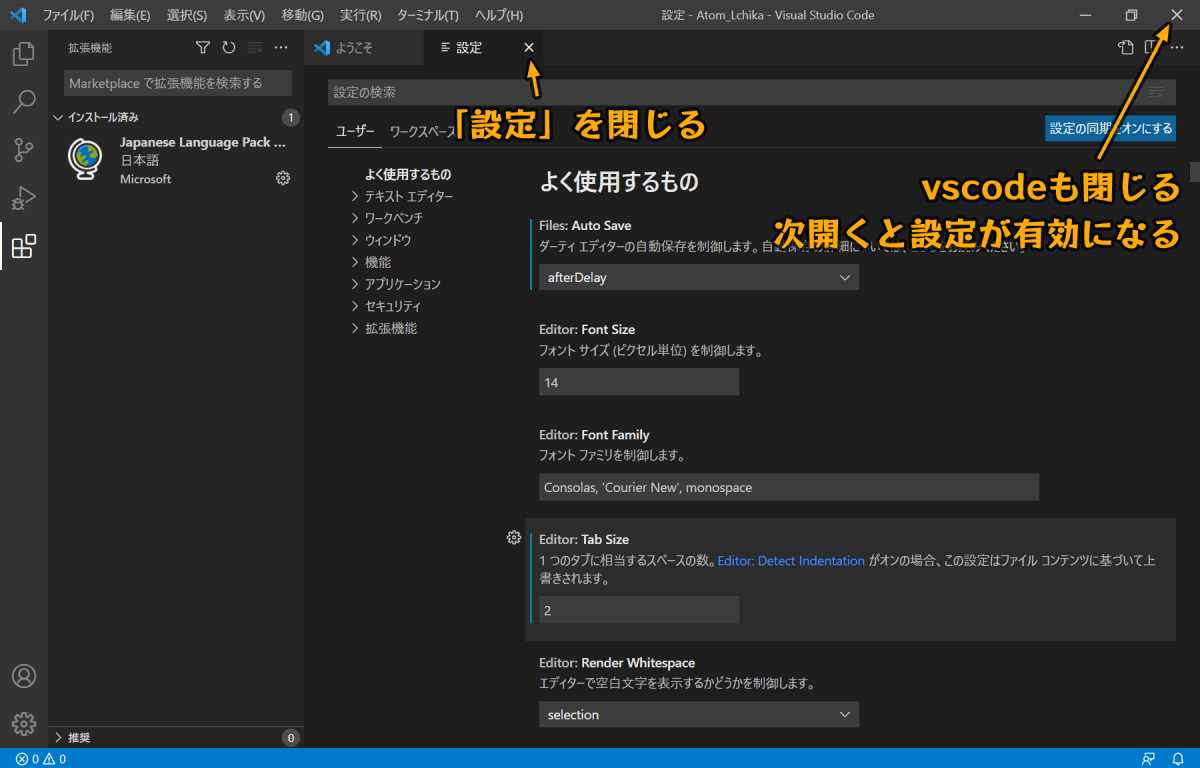1200x768 pixels.
Task: Open the Search view in activity bar
Action: click(24, 102)
